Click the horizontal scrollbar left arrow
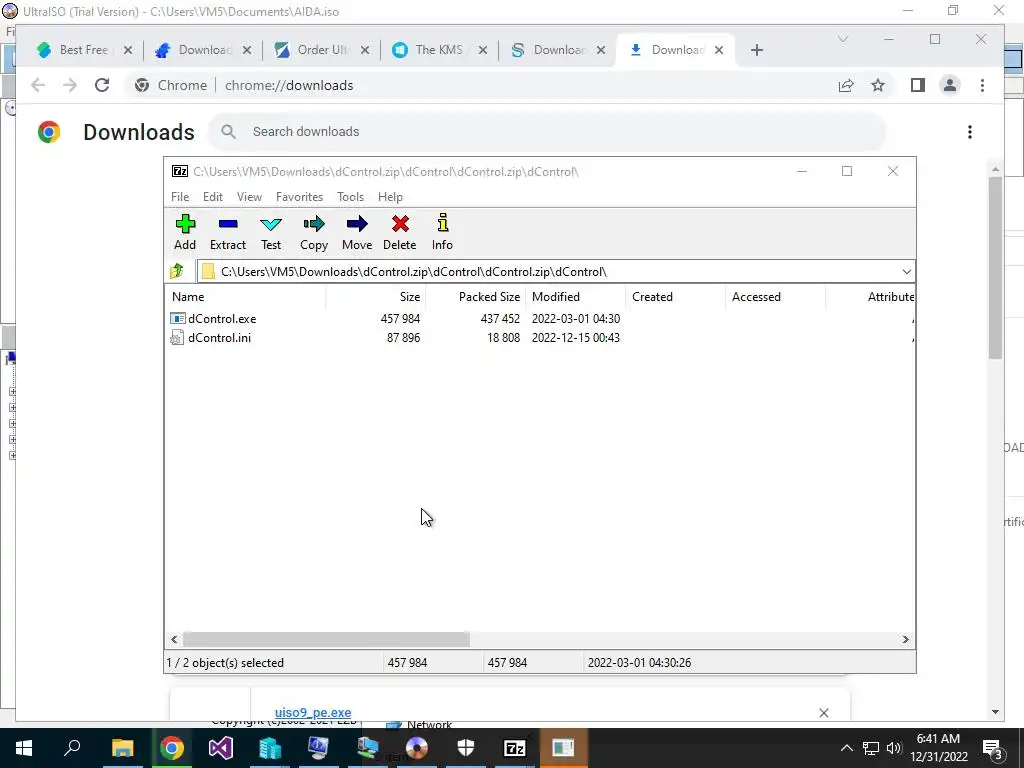 [174, 639]
